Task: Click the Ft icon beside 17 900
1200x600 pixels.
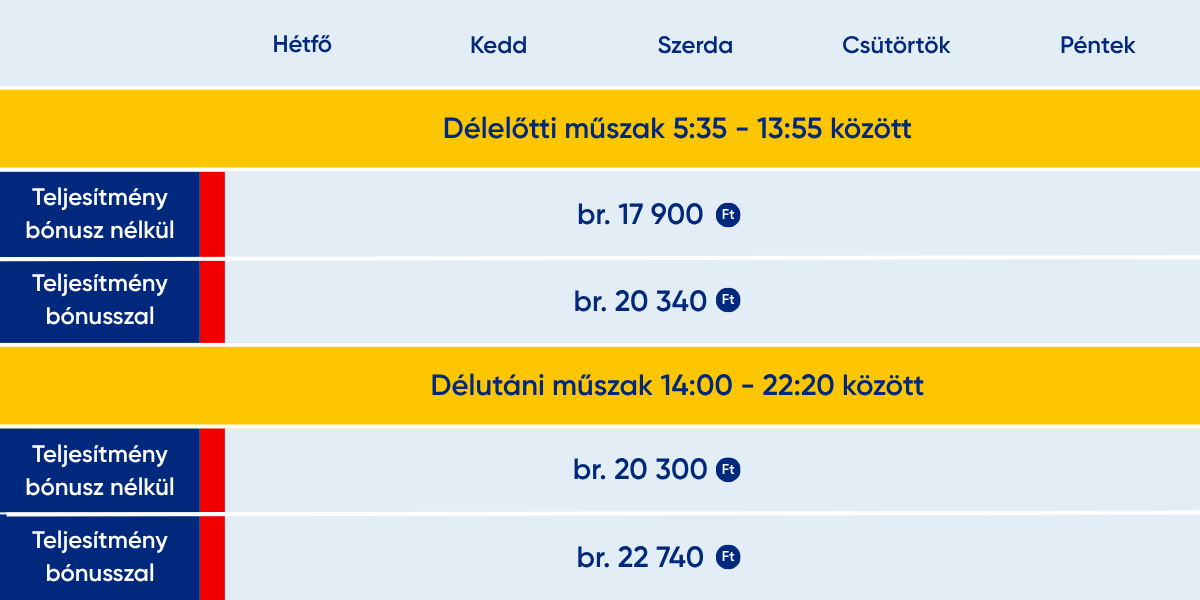Action: [728, 214]
